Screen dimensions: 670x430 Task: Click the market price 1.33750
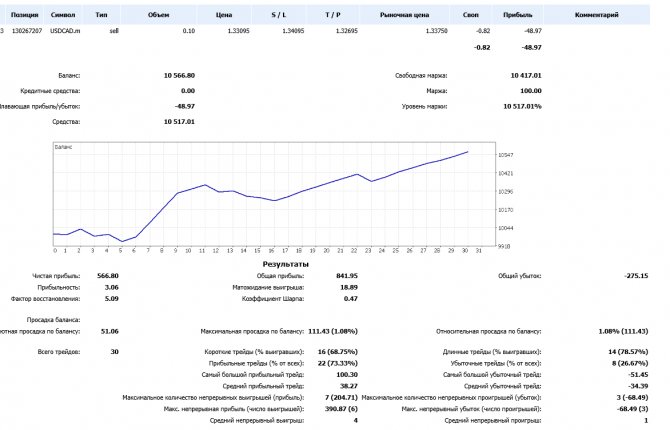[x=437, y=31]
